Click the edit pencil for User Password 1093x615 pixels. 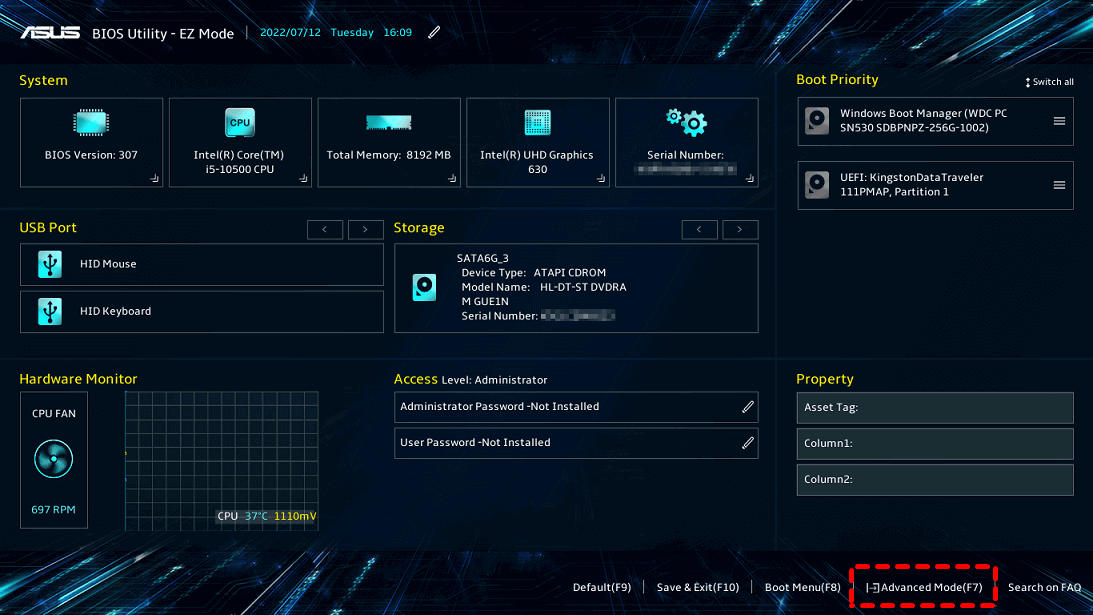[x=747, y=443]
